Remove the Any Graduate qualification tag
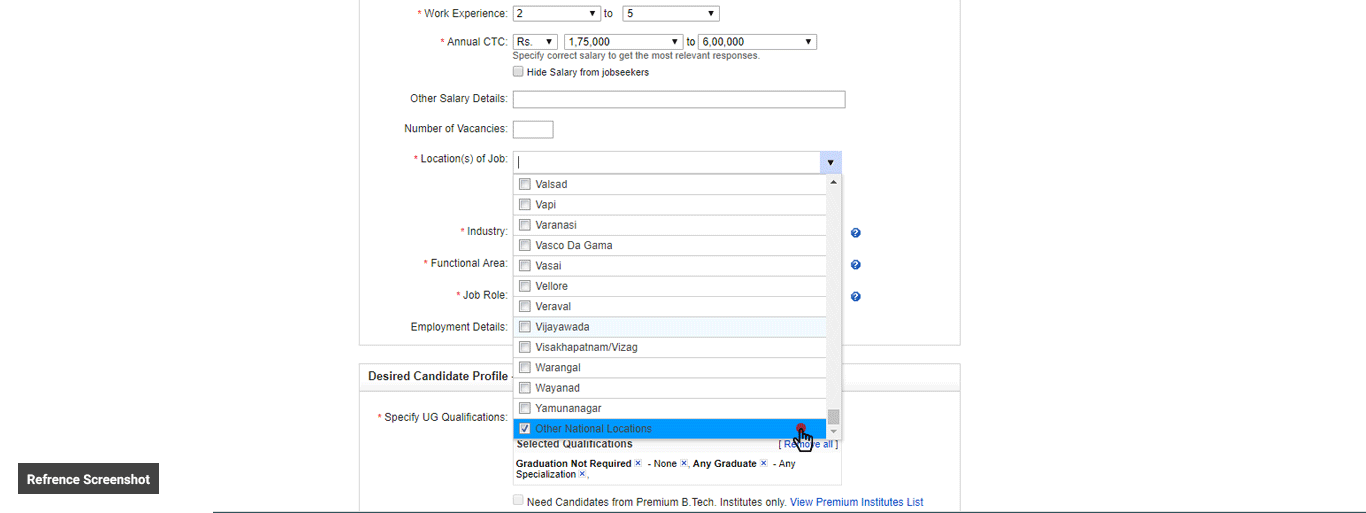1366x513 pixels. [x=763, y=463]
